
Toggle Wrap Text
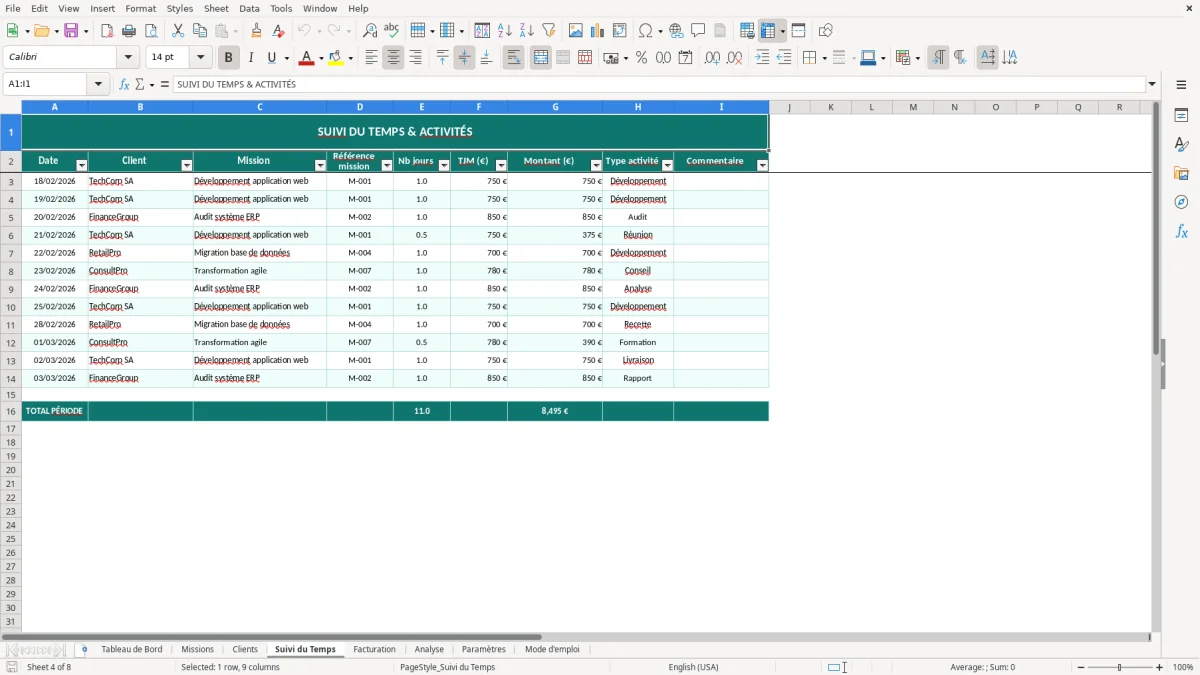click(513, 58)
